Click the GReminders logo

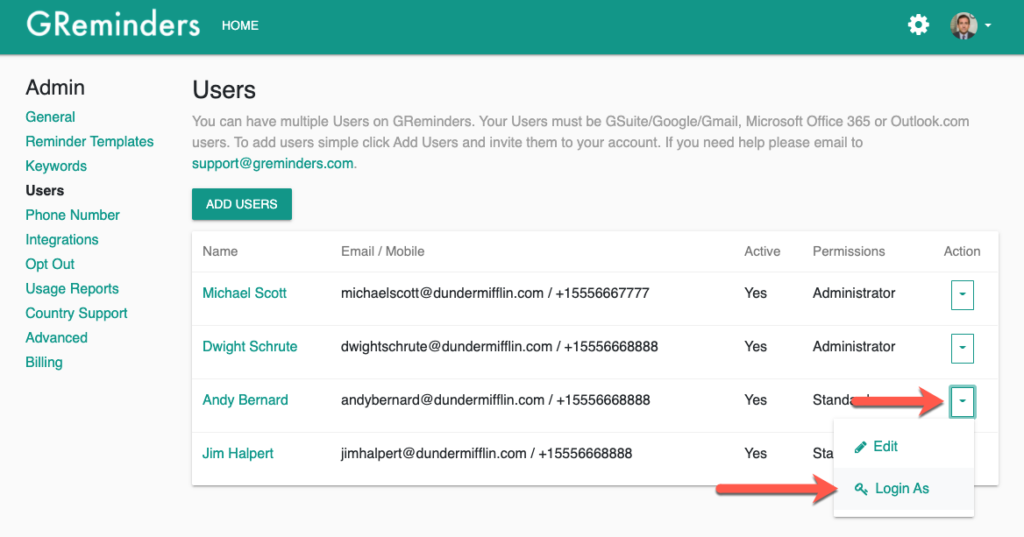tap(113, 25)
